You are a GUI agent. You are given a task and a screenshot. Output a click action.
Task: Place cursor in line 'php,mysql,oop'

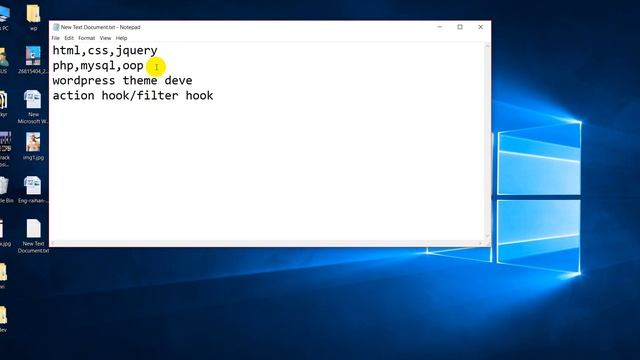(98, 65)
